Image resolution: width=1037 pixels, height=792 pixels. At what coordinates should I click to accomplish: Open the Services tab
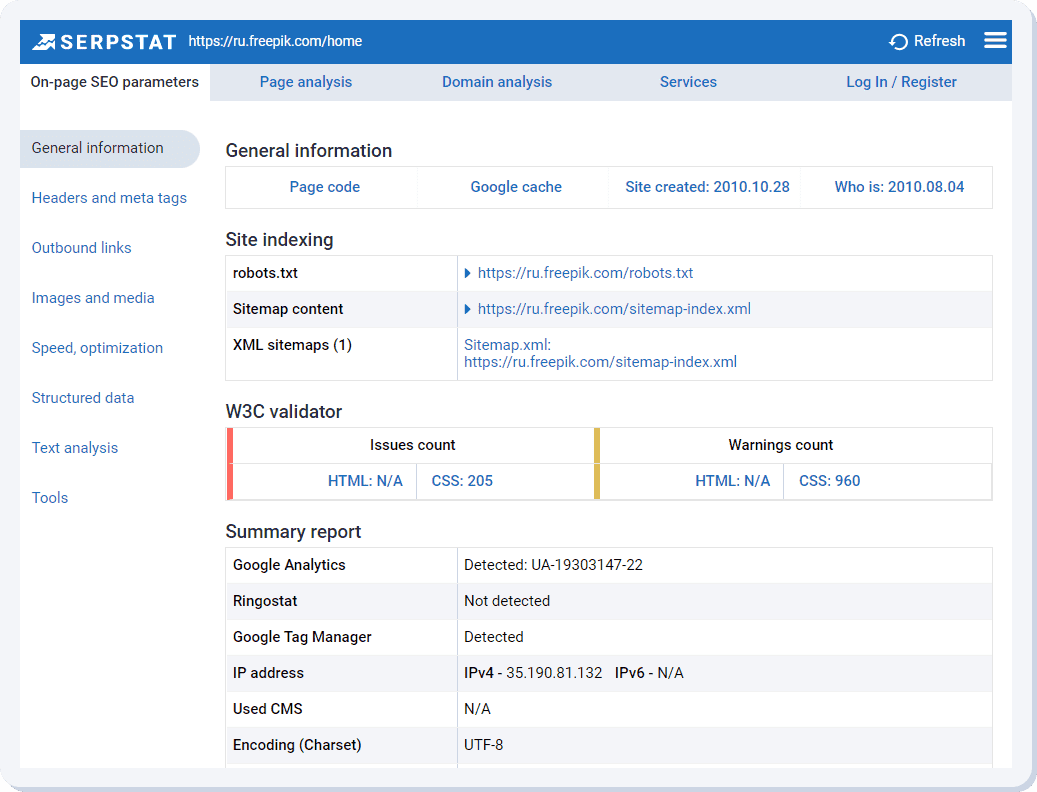(x=688, y=82)
